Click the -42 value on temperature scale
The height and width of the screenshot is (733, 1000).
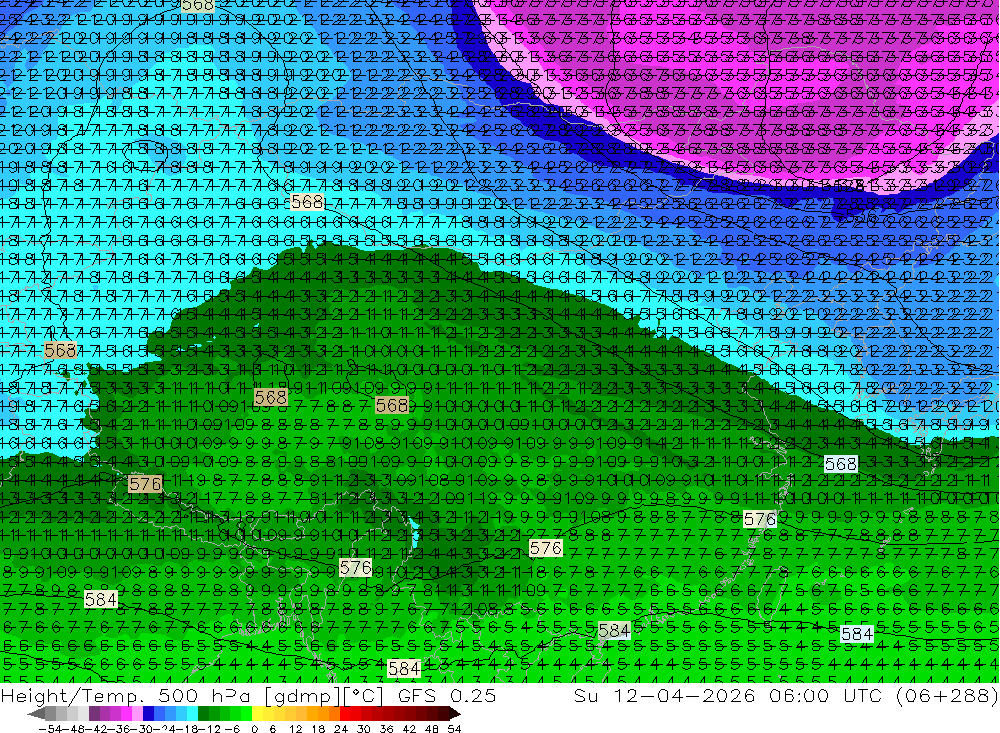[97, 729]
